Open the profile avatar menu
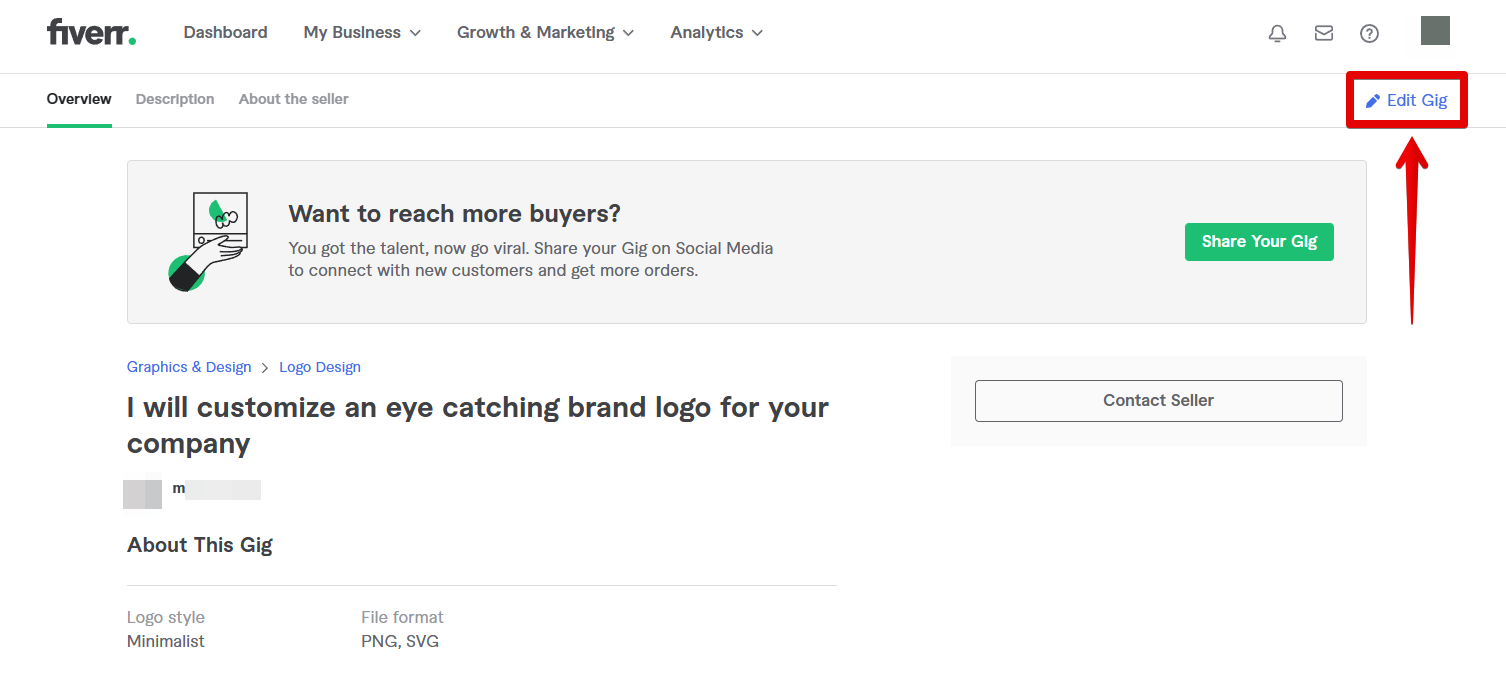1506x683 pixels. point(1434,31)
